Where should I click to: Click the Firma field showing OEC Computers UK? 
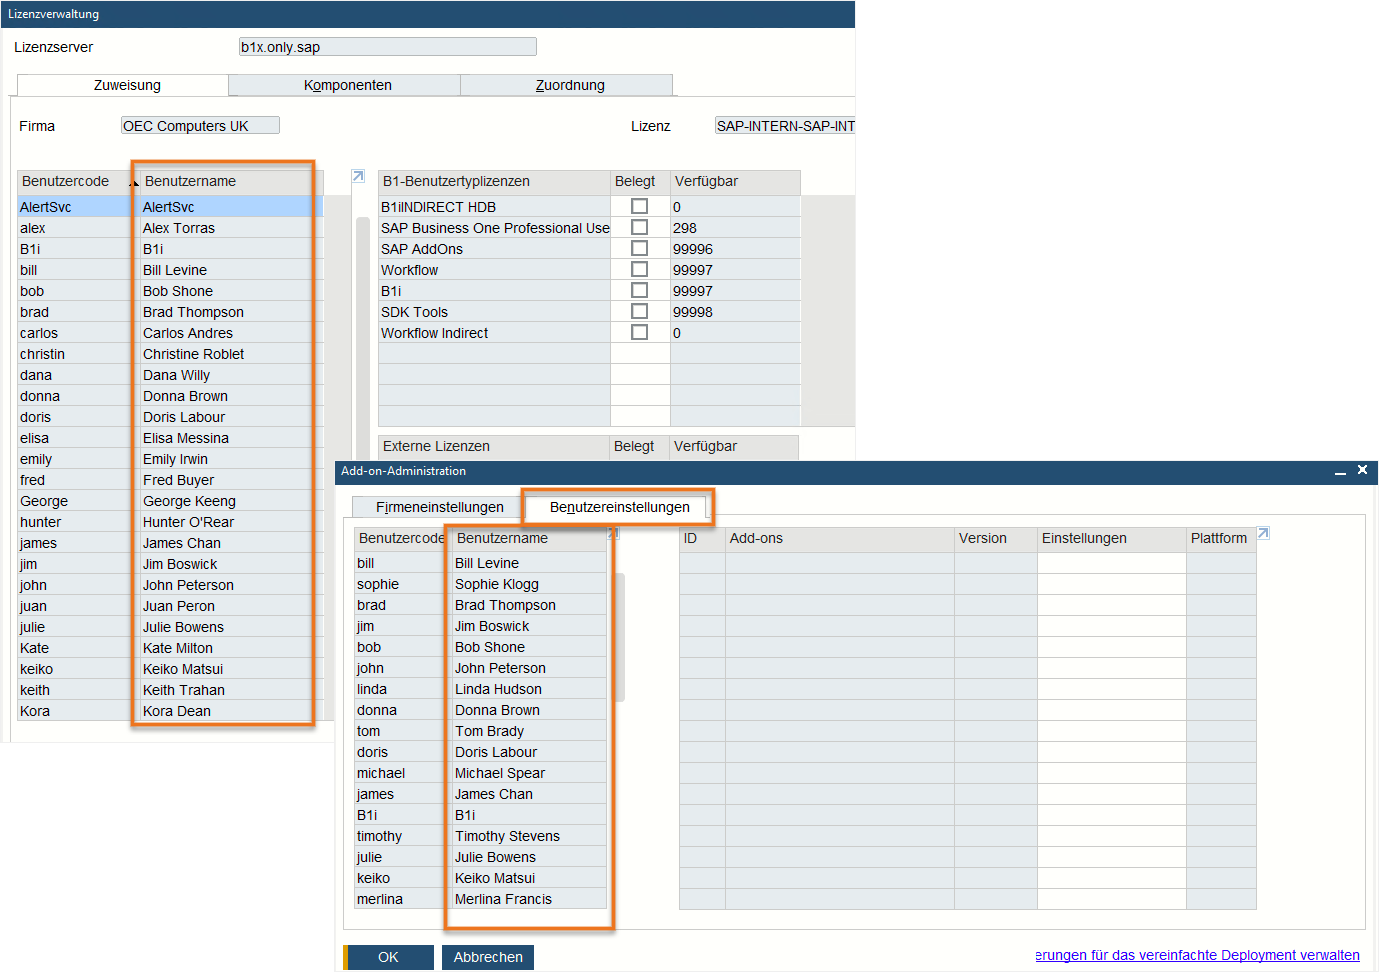pos(199,125)
